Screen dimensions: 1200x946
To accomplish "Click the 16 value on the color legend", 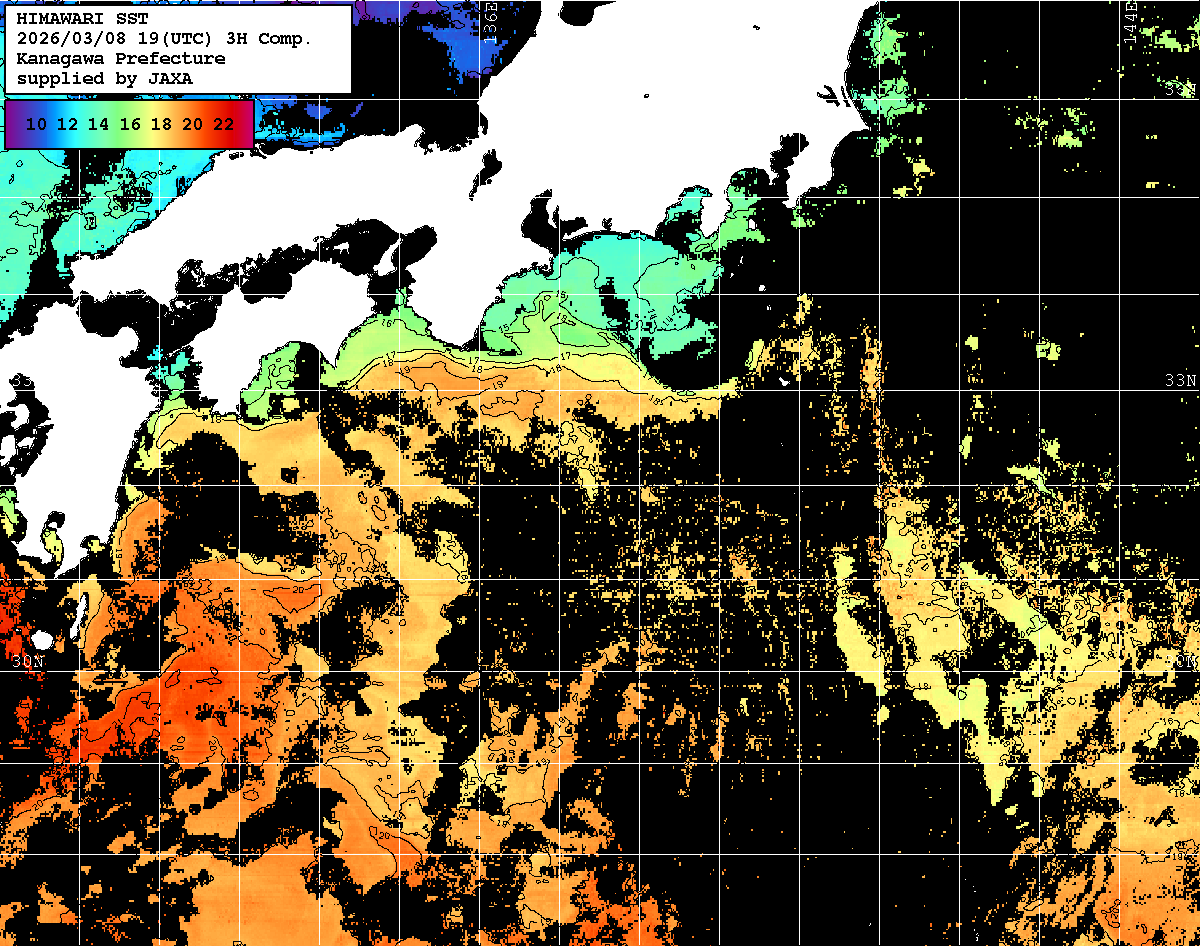I will (130, 124).
